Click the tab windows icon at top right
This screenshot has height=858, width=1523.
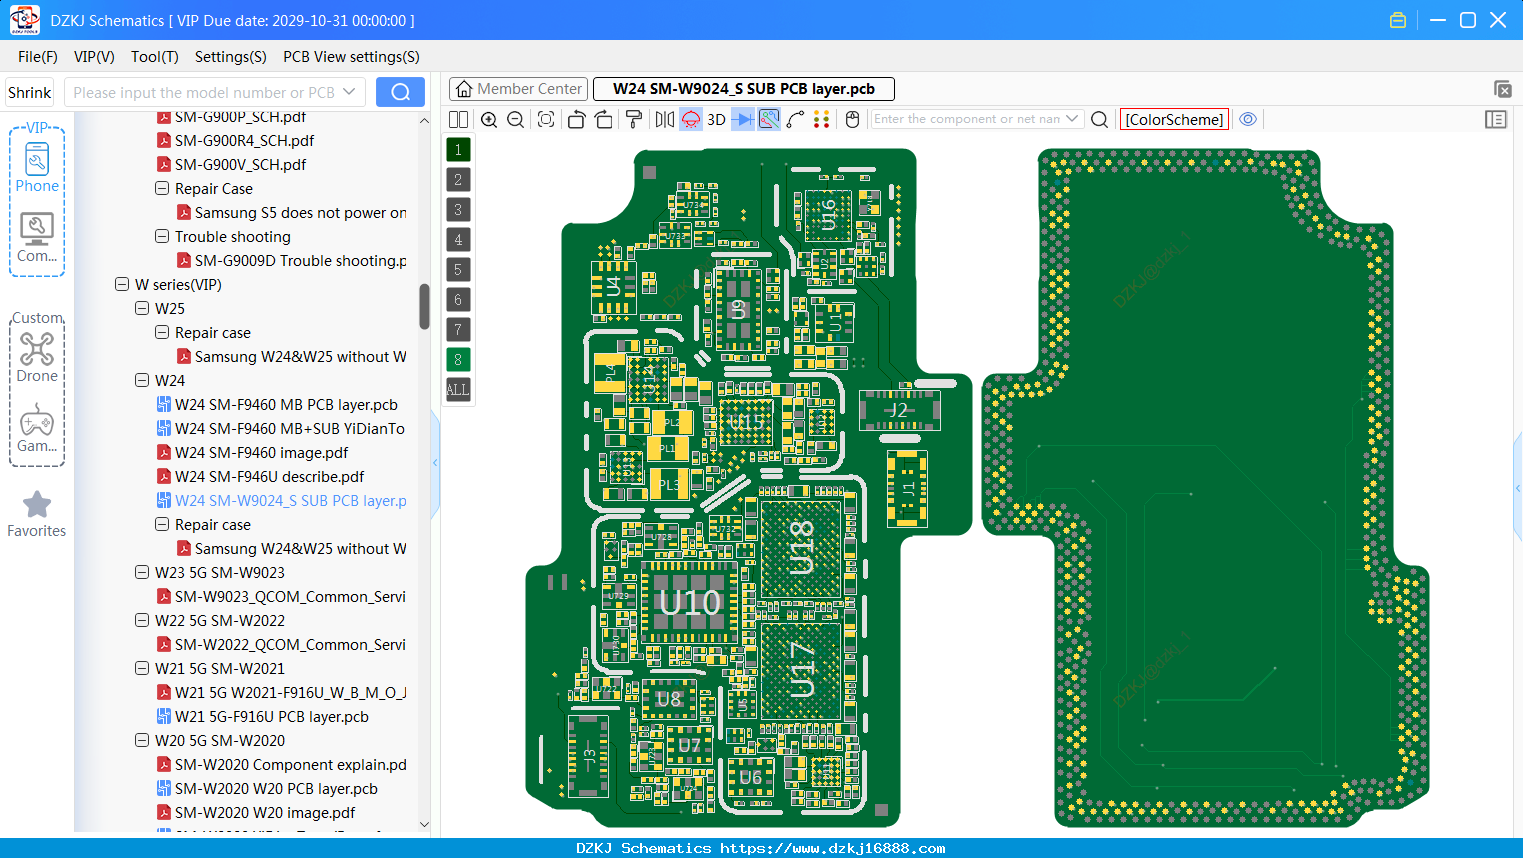pyautogui.click(x=1502, y=89)
